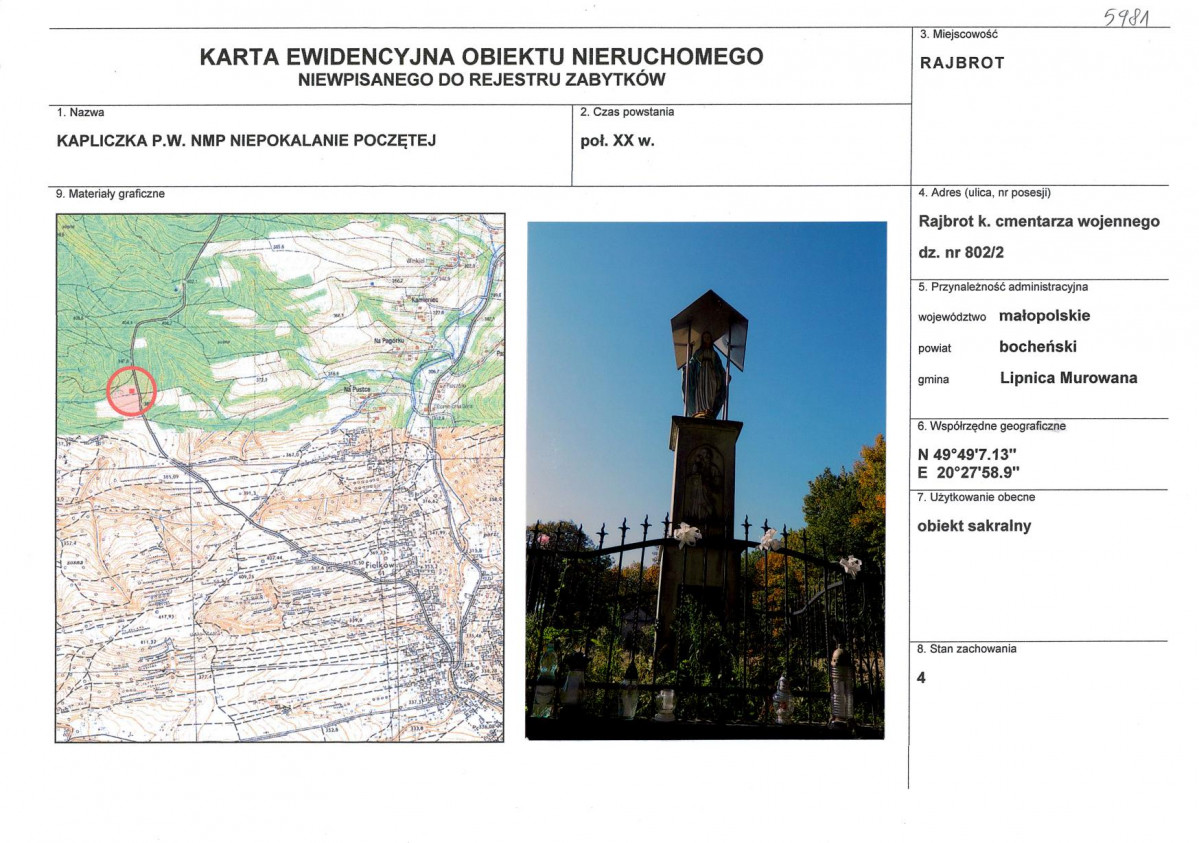1199x843 pixels.
Task: Click the handwritten number 5981
Action: 1127,16
